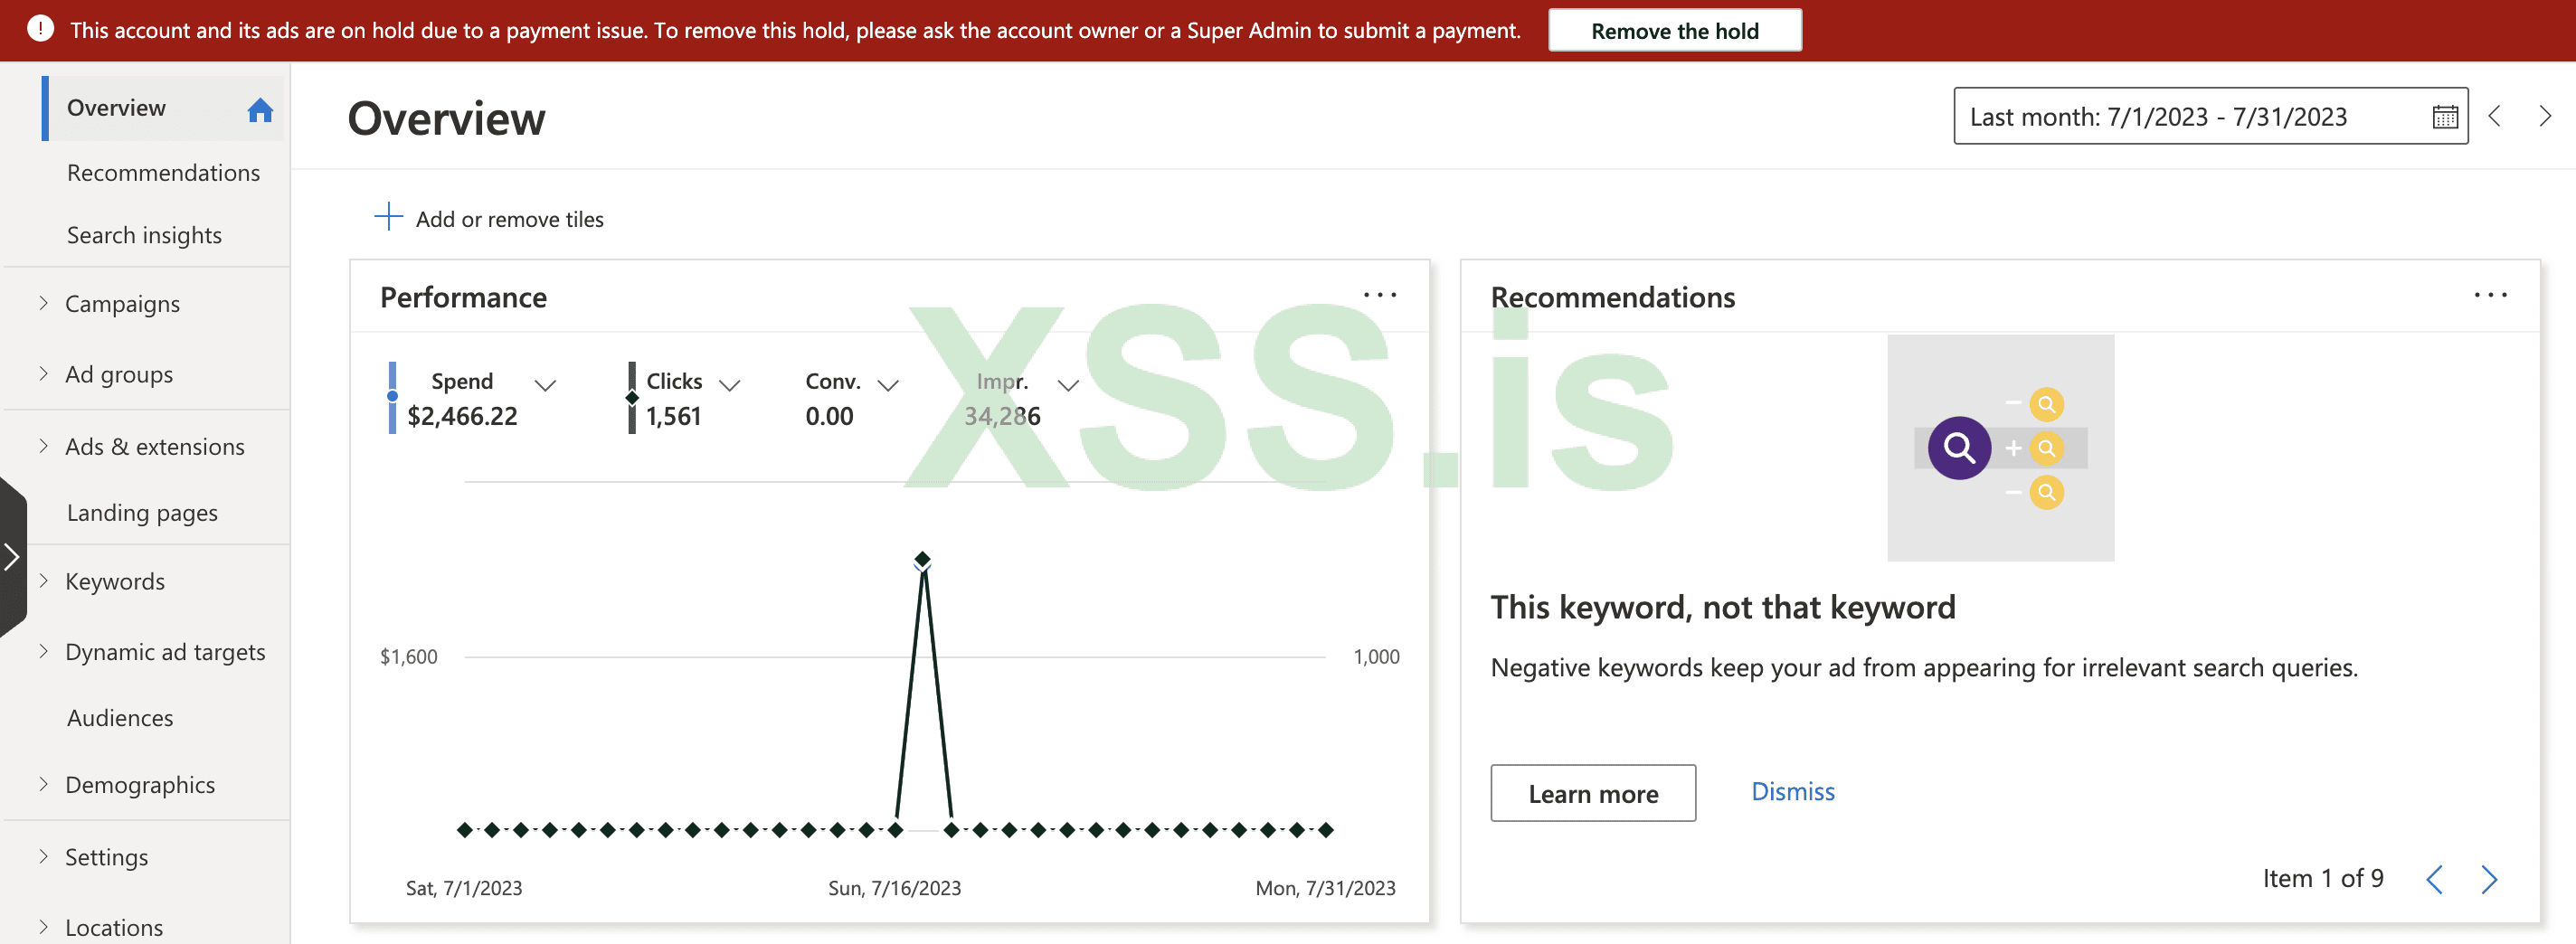Expand the Campaigns navigation section
The image size is (2576, 944).
click(43, 303)
